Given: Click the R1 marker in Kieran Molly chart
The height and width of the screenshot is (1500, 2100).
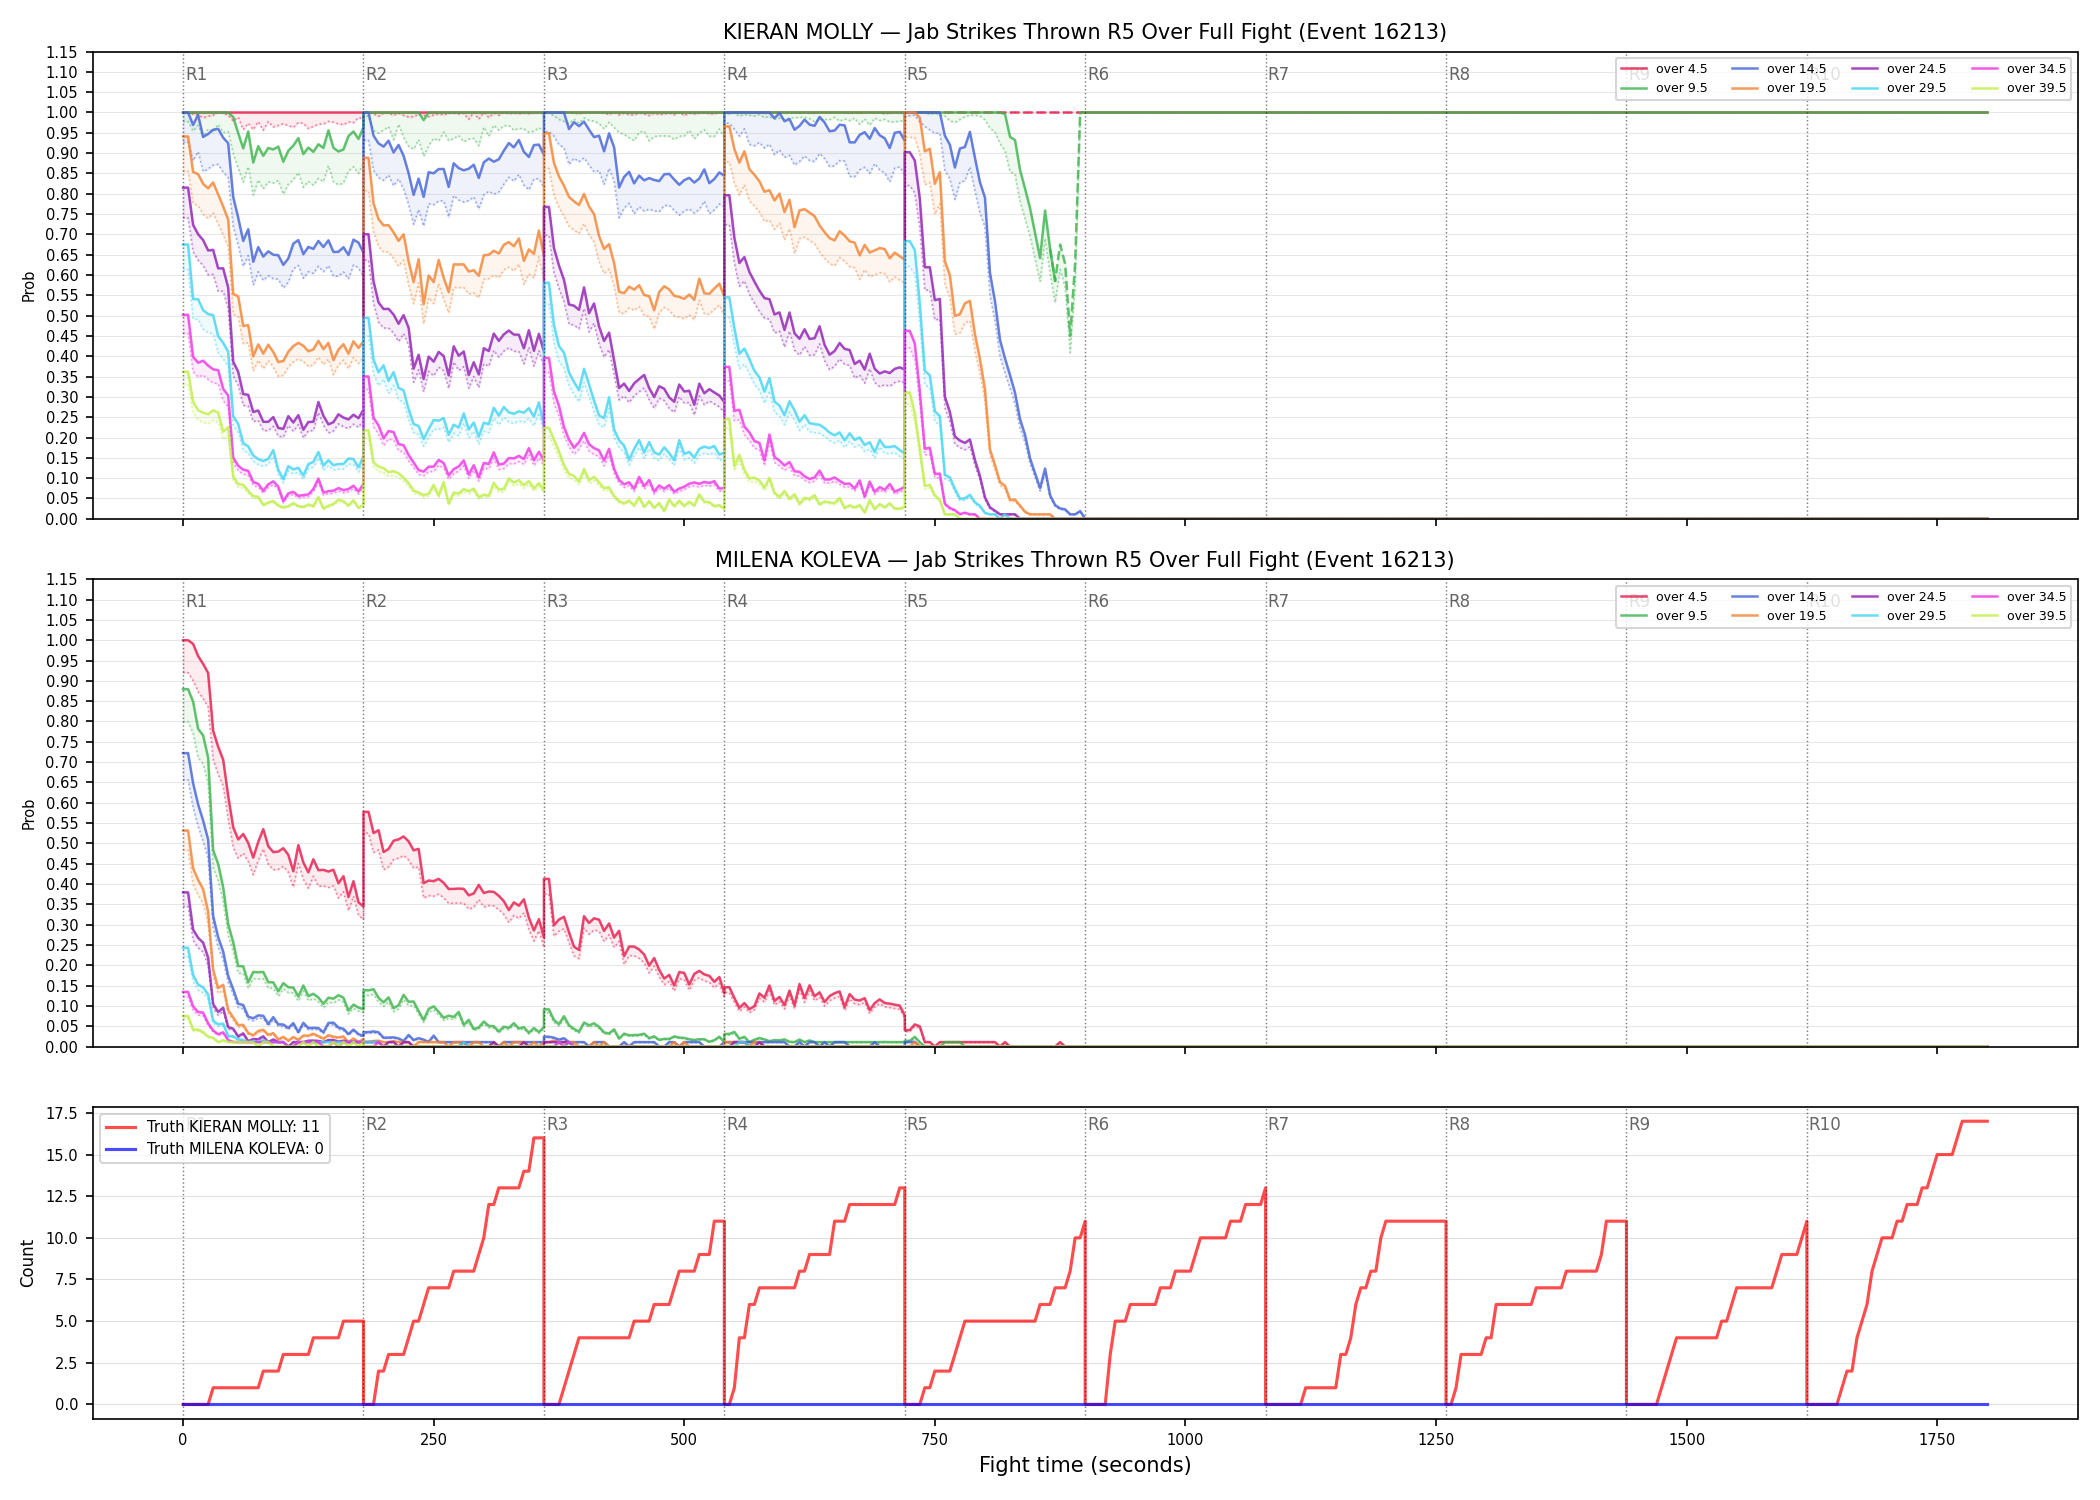Looking at the screenshot, I should [x=196, y=74].
